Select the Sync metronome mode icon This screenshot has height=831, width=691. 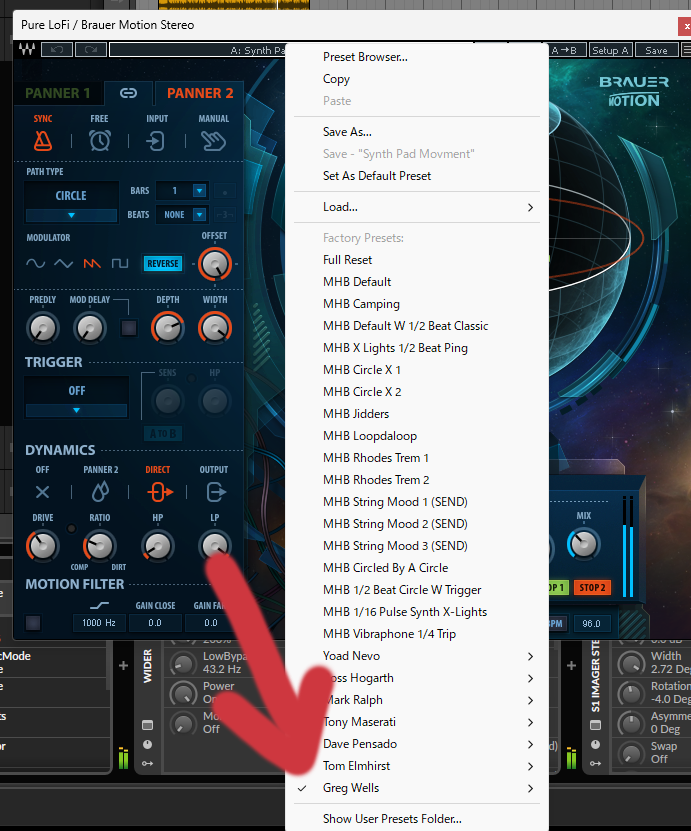click(x=42, y=140)
